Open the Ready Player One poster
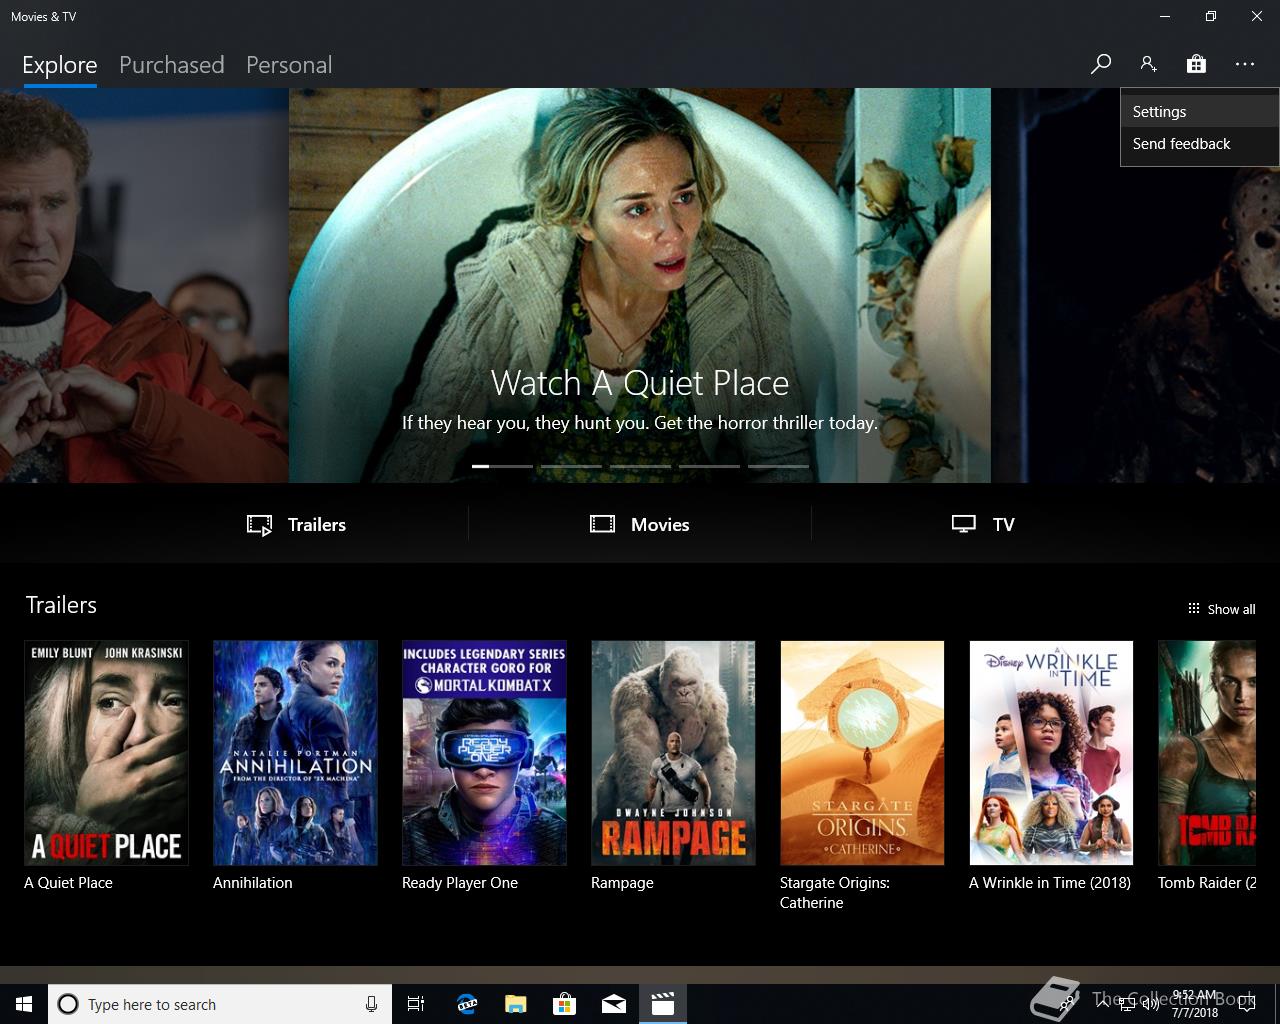 pyautogui.click(x=484, y=753)
